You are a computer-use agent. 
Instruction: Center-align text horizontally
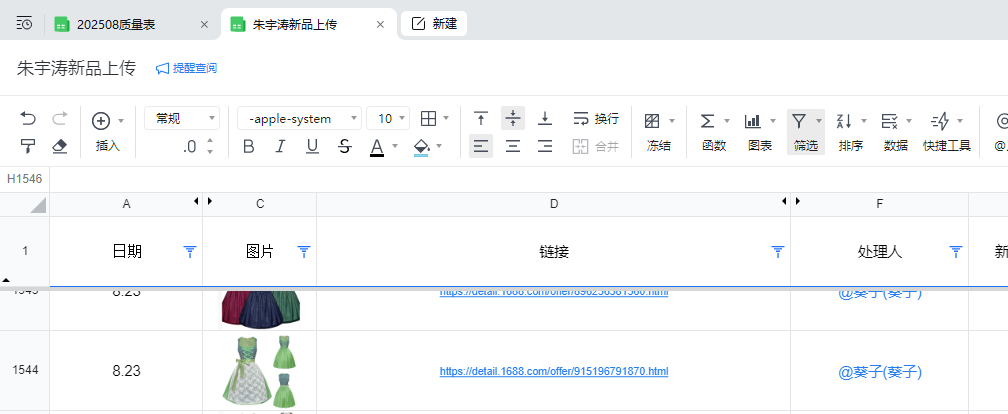click(513, 147)
